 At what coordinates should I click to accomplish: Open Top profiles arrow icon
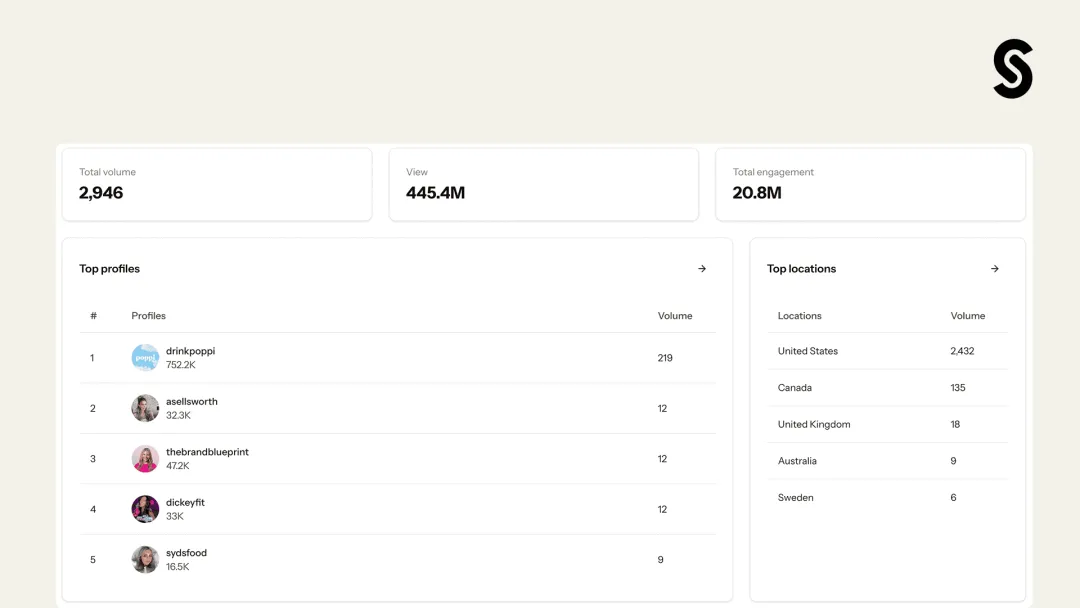click(702, 269)
